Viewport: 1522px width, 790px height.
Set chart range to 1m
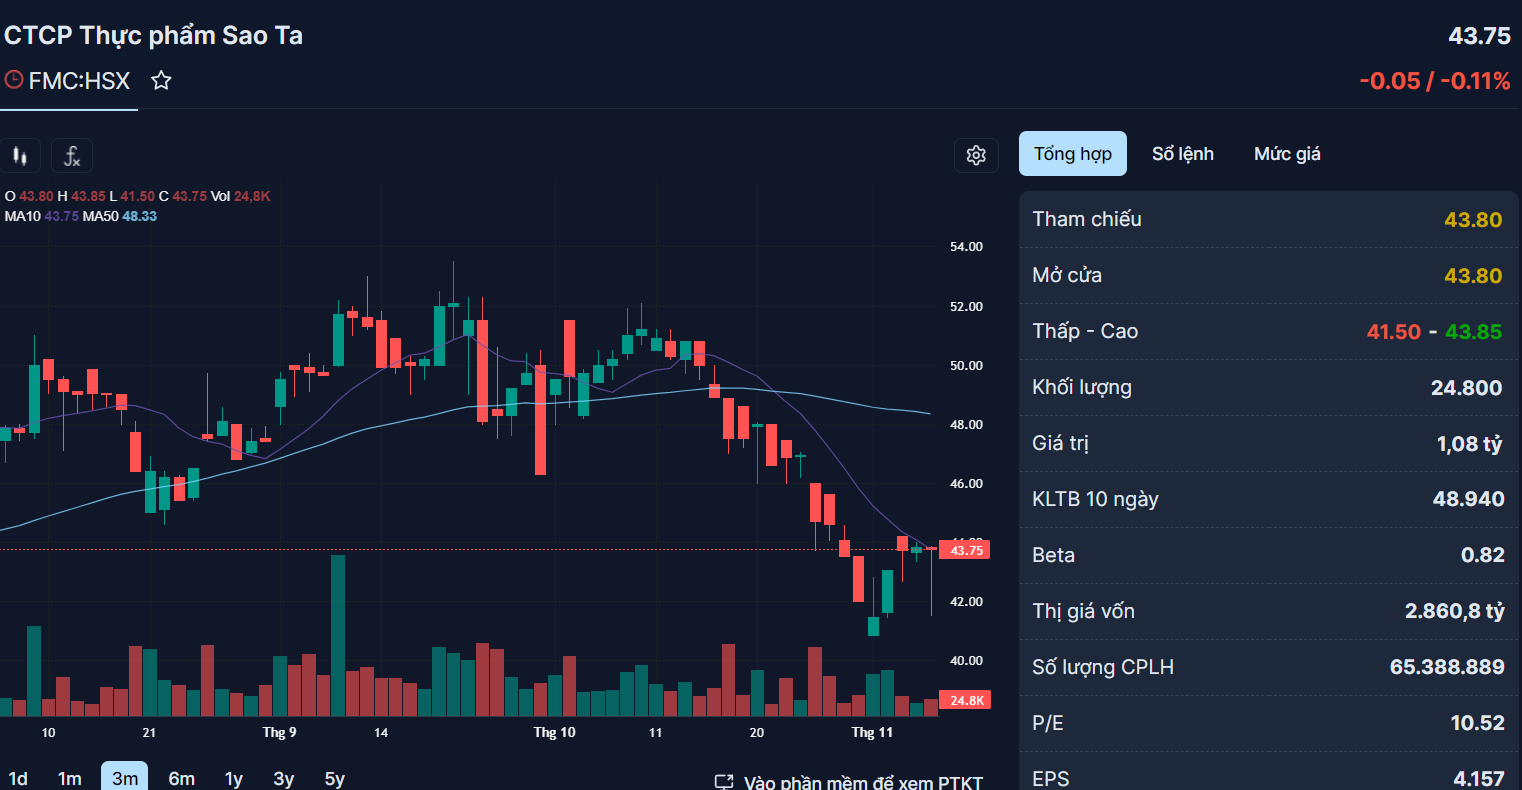coord(69,778)
